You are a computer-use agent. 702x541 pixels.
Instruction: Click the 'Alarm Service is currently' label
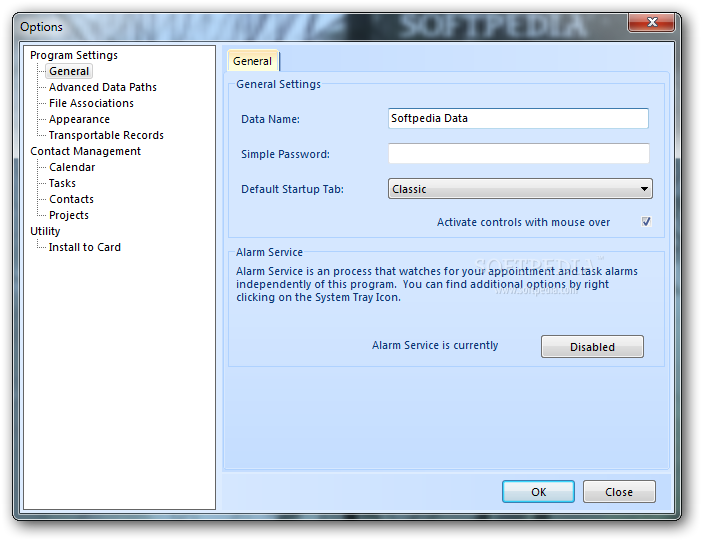[435, 345]
